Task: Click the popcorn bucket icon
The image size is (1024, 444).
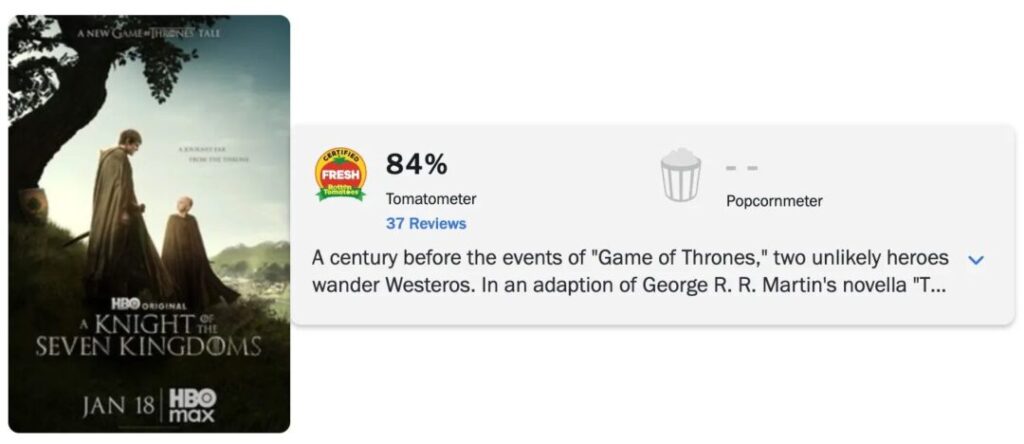Action: click(681, 175)
